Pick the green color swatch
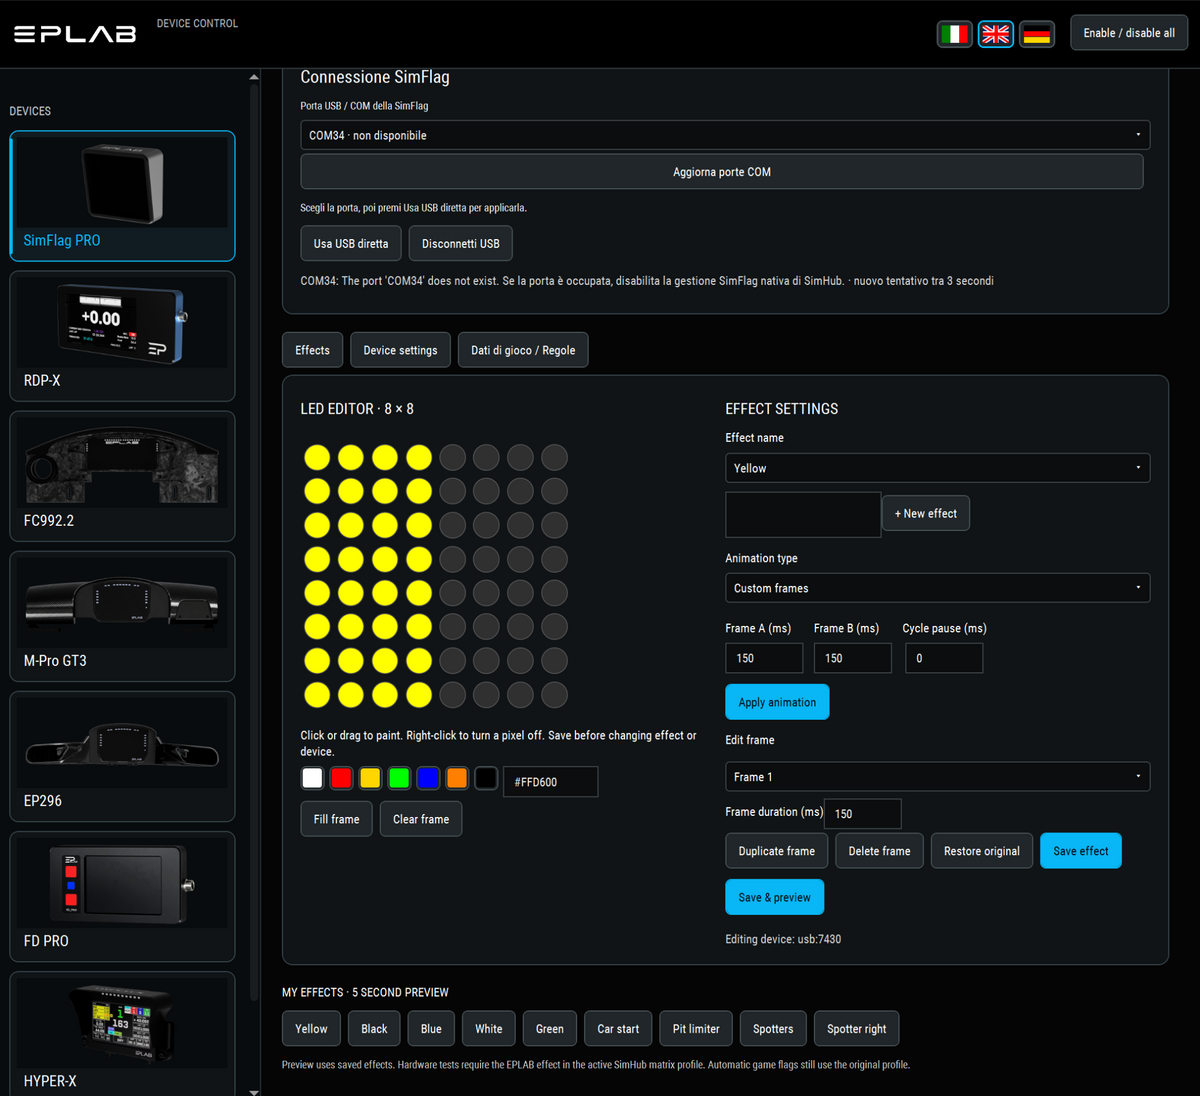Viewport: 1200px width, 1096px height. pos(399,778)
